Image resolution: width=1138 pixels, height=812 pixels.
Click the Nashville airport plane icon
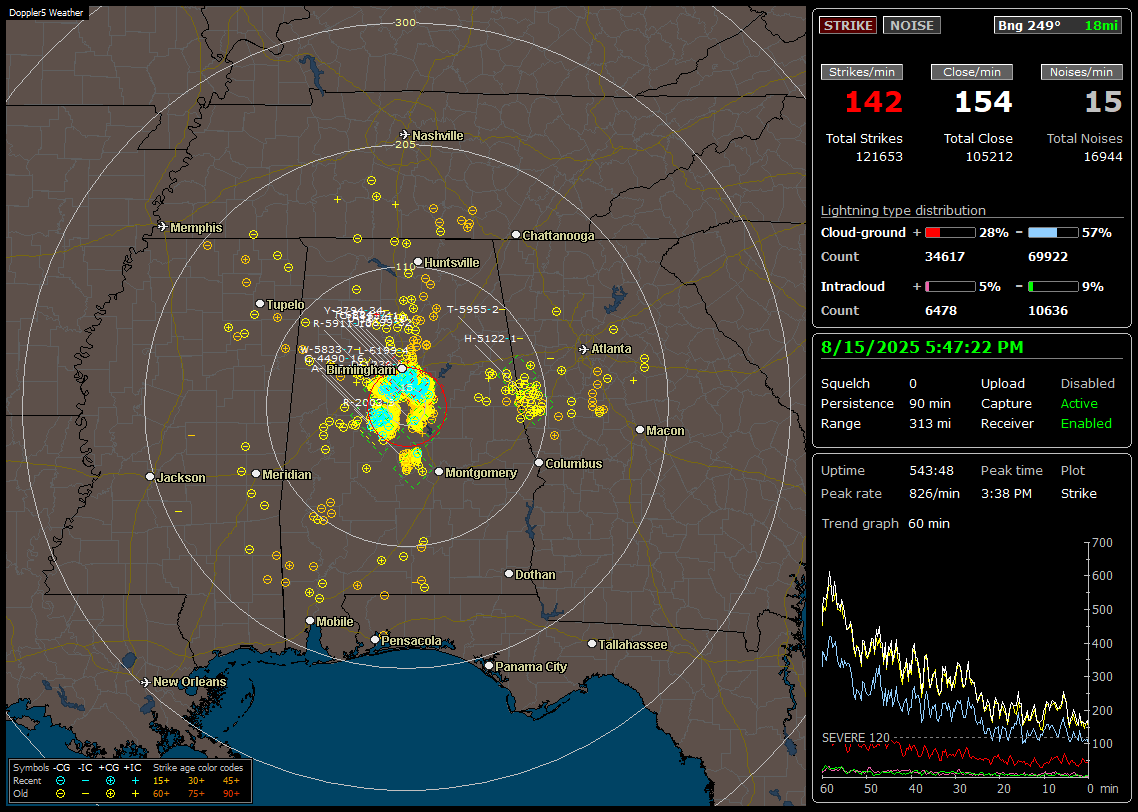(x=404, y=135)
